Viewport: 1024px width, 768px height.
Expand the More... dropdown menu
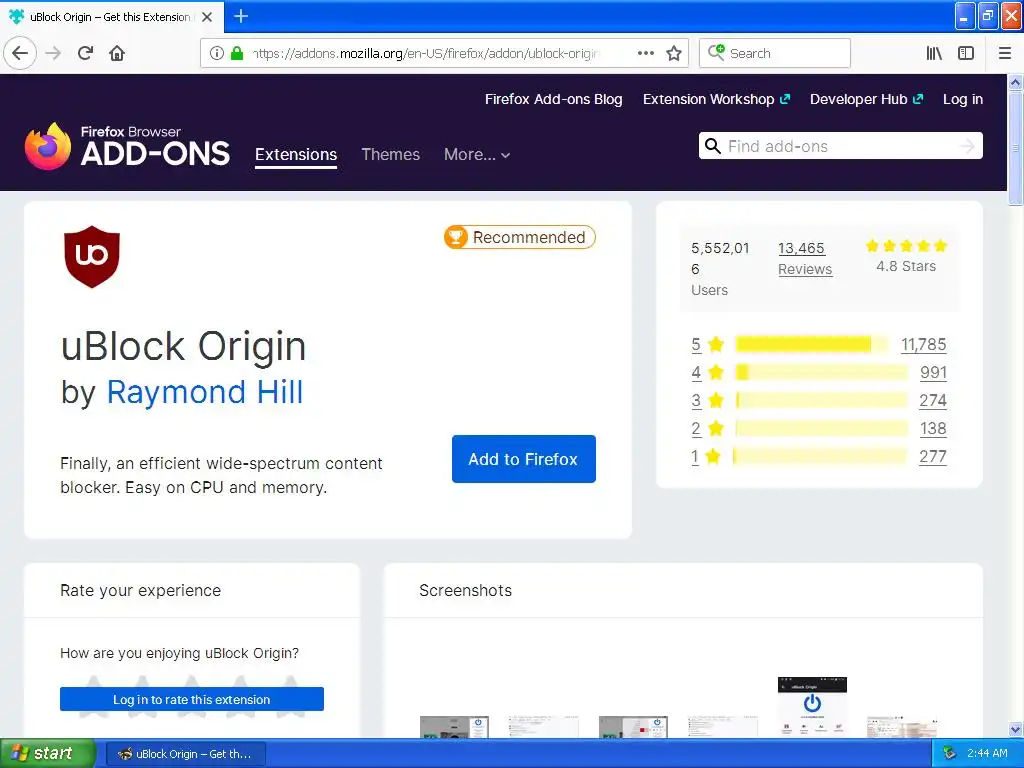[x=477, y=155]
